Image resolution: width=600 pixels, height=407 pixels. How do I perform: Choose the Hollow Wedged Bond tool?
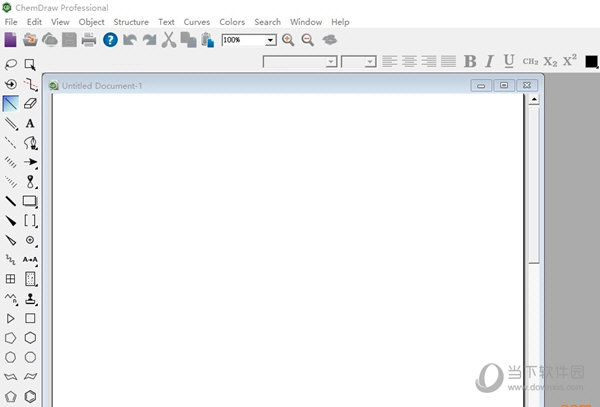click(11, 240)
